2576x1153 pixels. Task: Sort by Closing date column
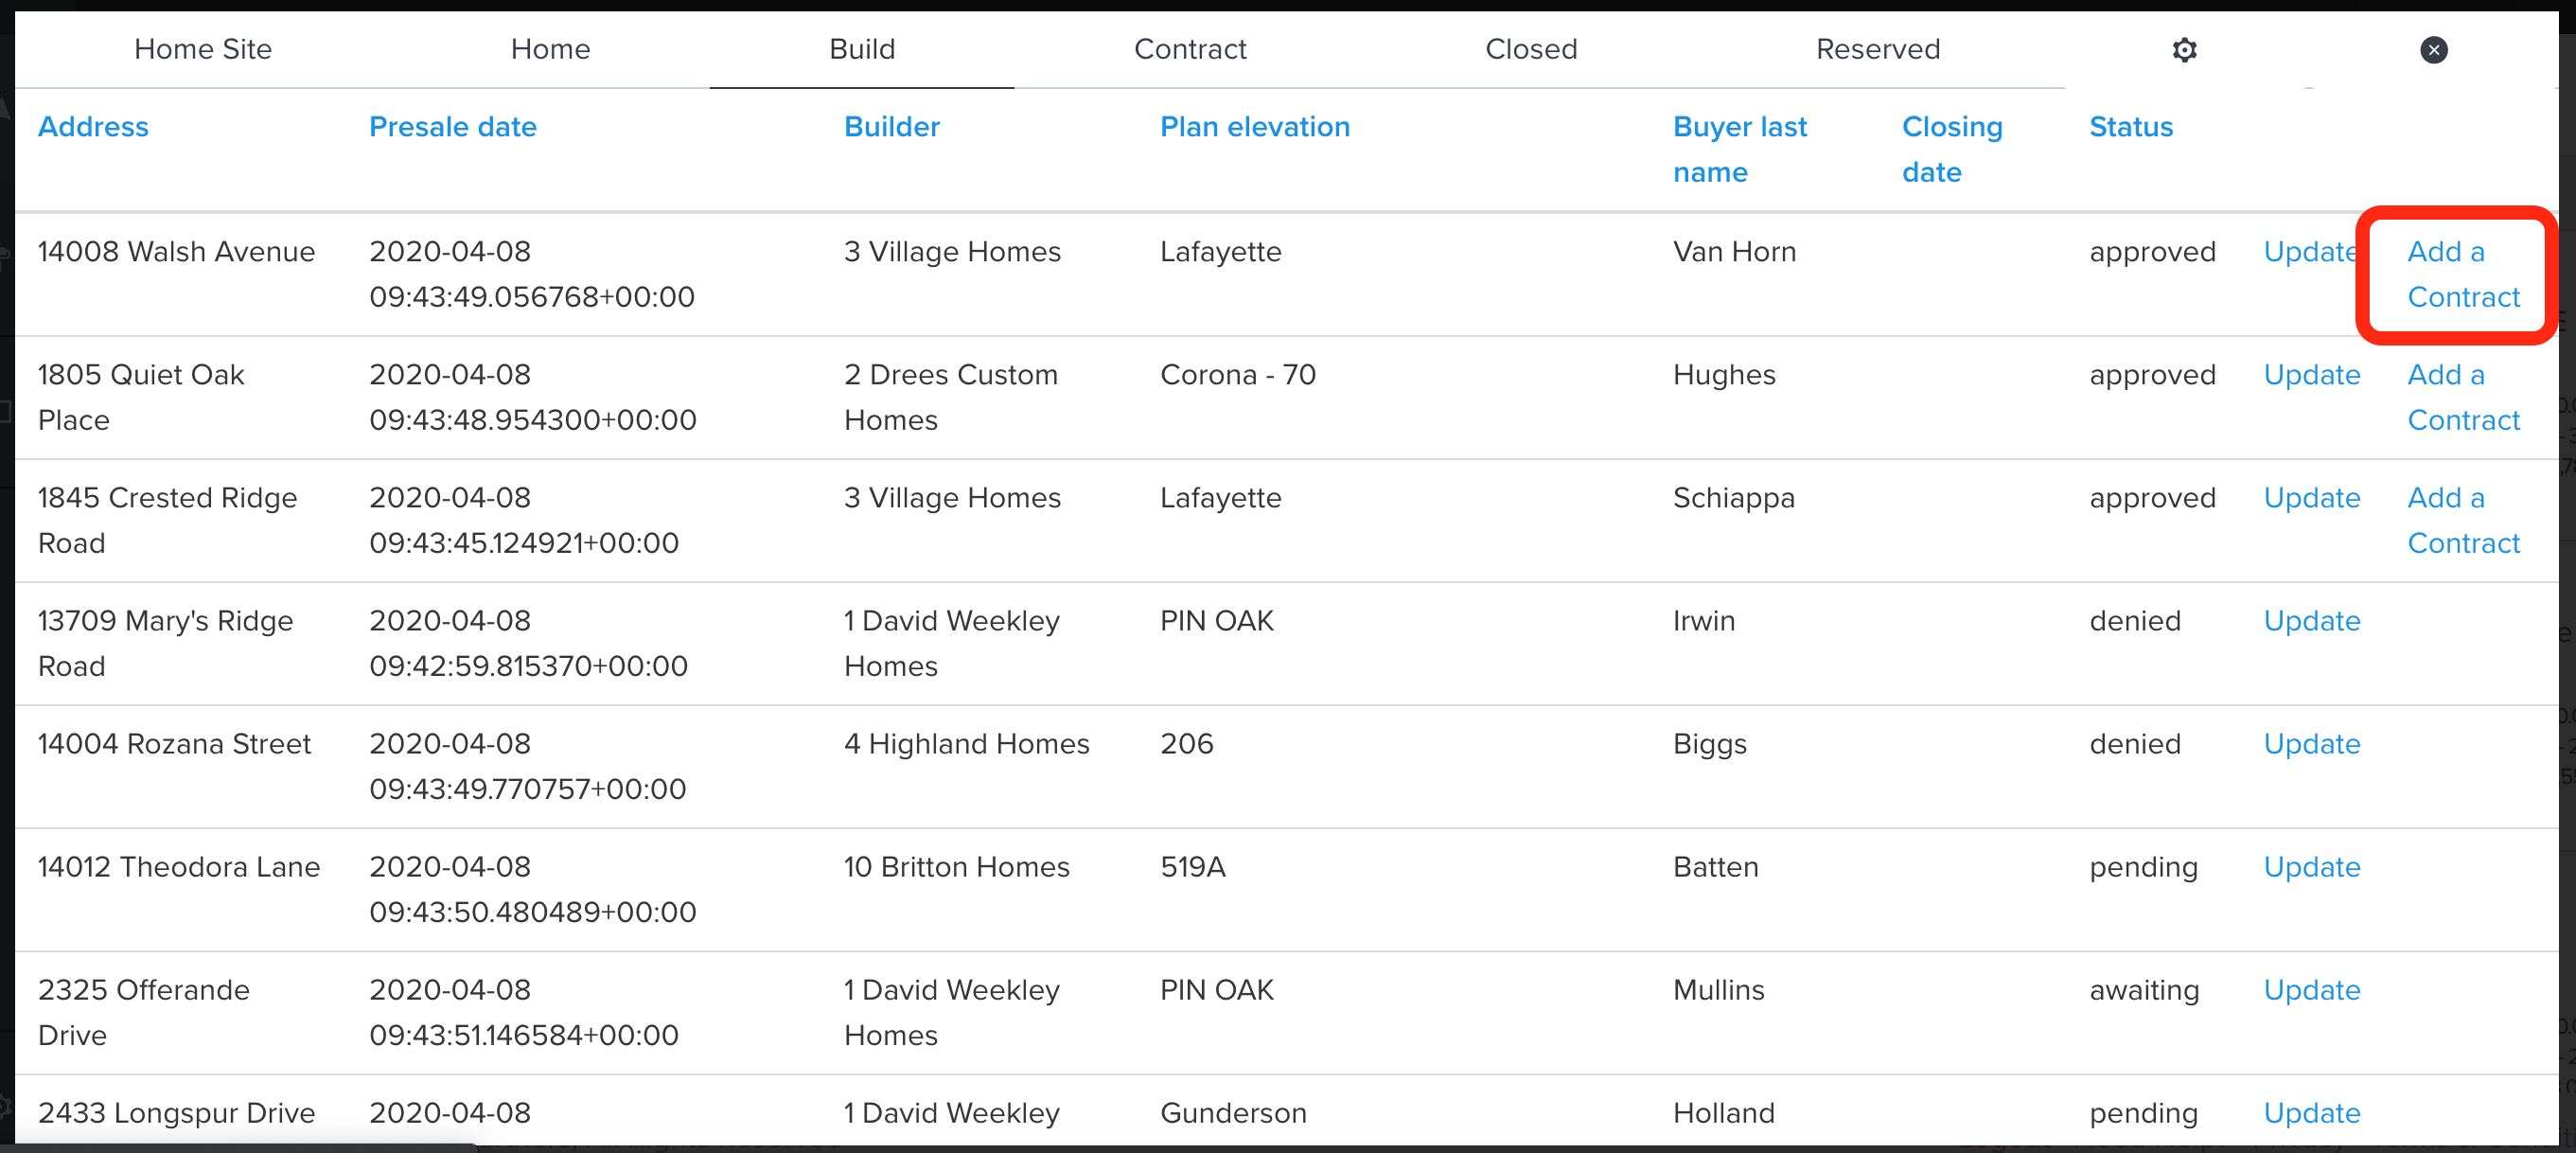tap(1951, 149)
